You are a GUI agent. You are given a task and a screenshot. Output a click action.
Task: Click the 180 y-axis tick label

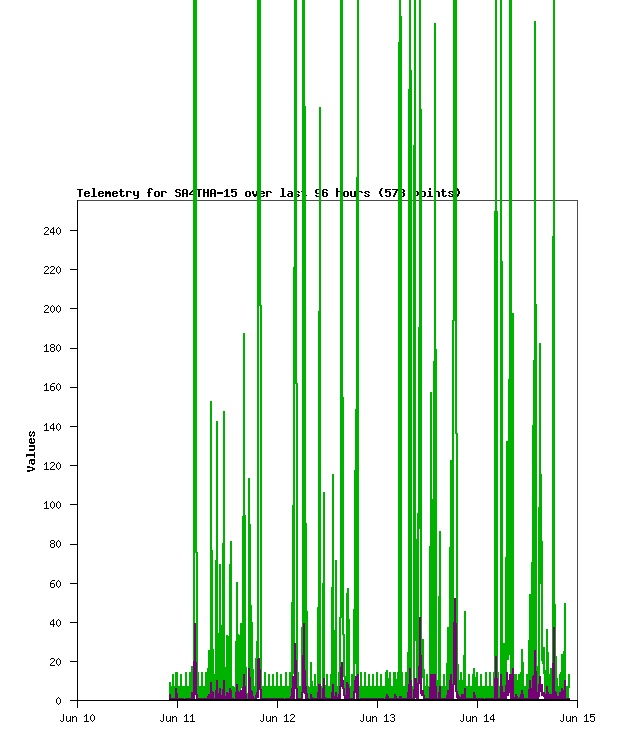pyautogui.click(x=52, y=349)
